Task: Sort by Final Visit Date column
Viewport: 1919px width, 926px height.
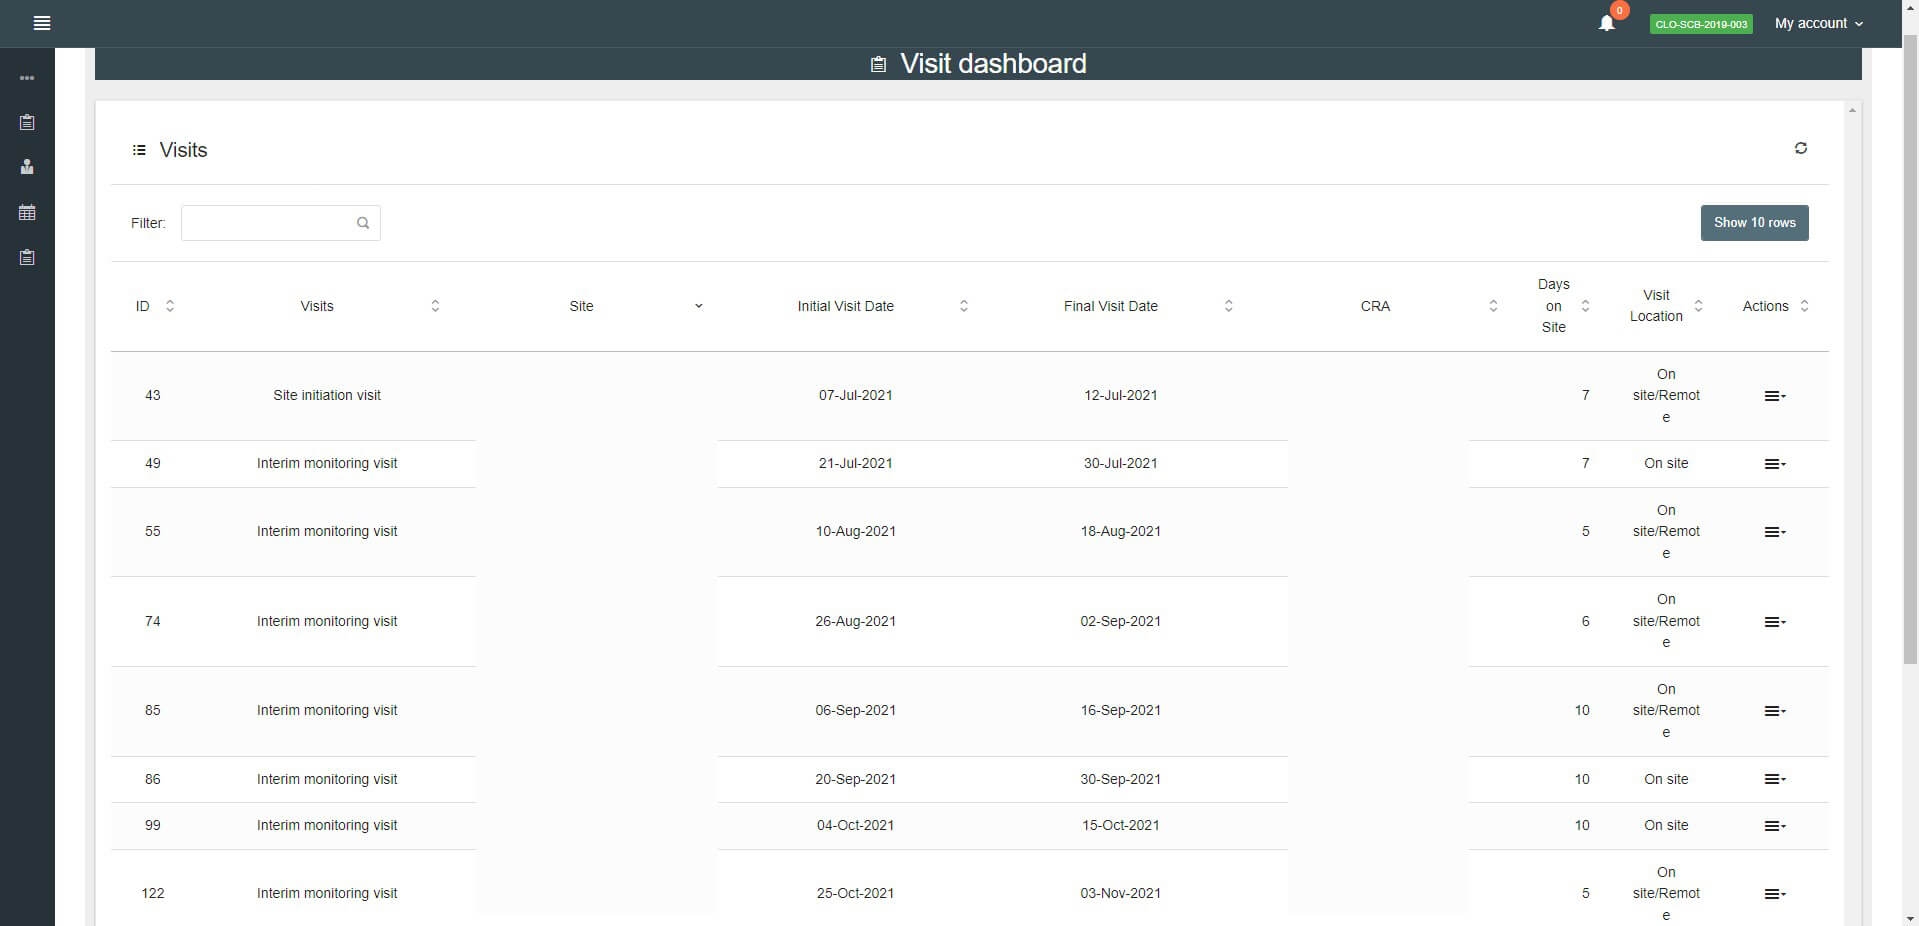Action: coord(1229,306)
